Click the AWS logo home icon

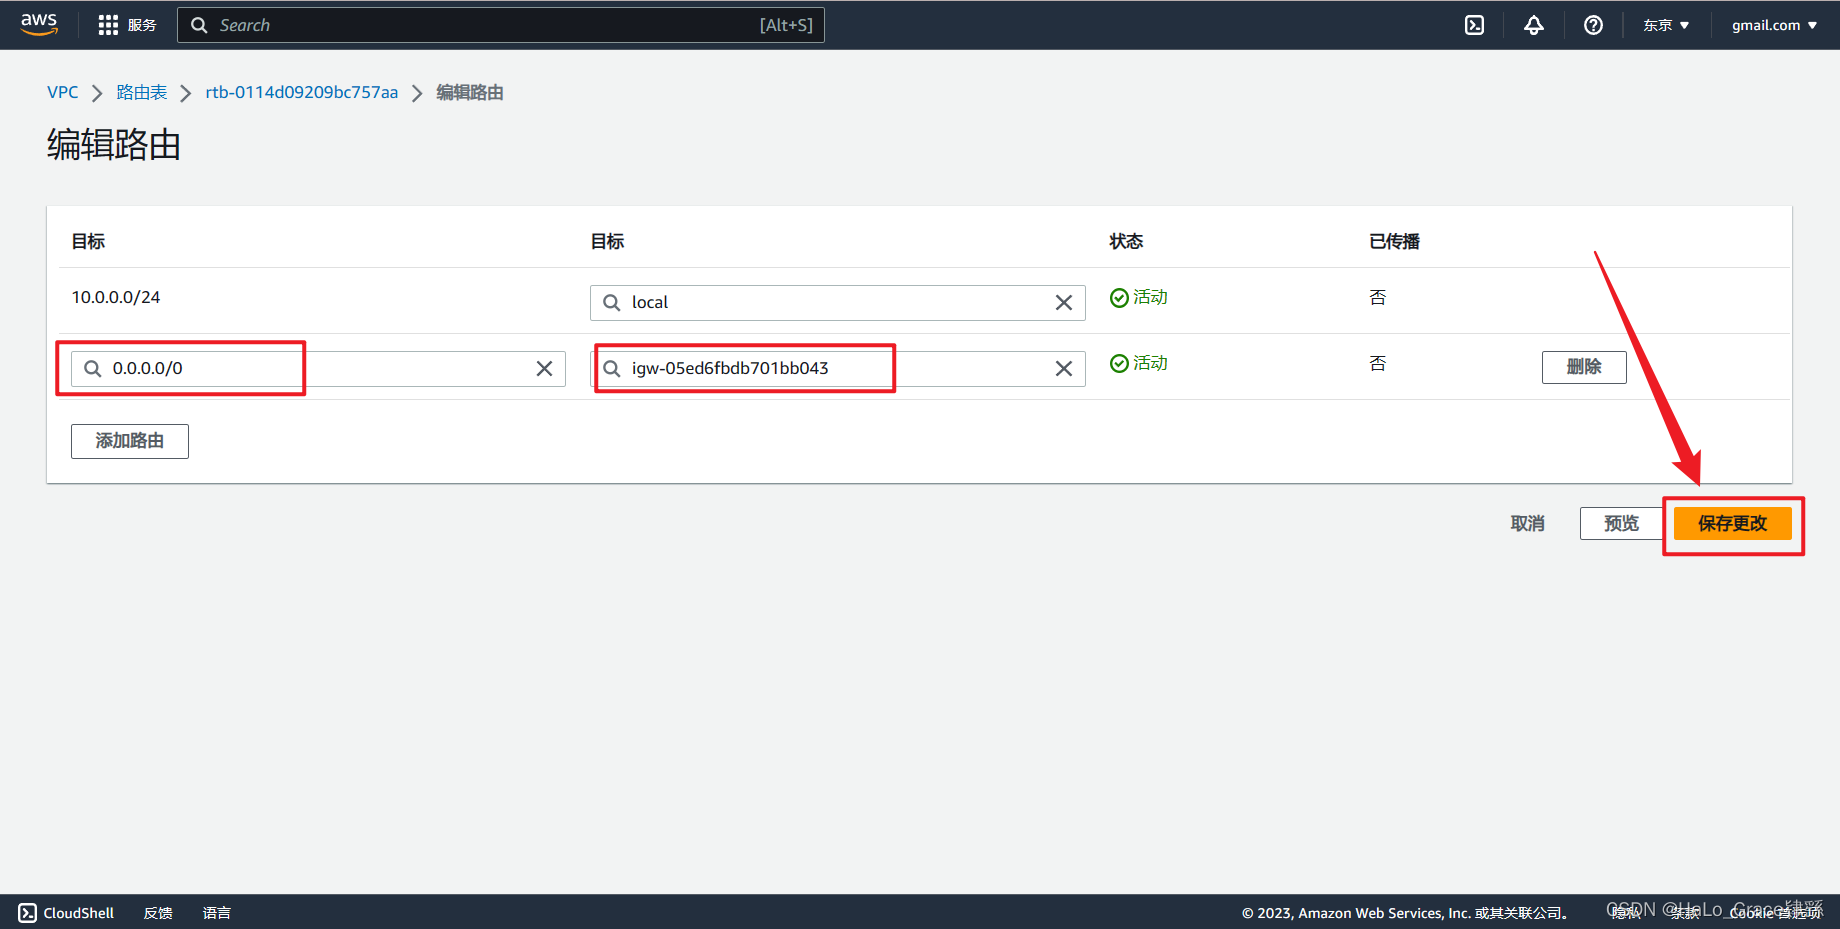[x=39, y=24]
